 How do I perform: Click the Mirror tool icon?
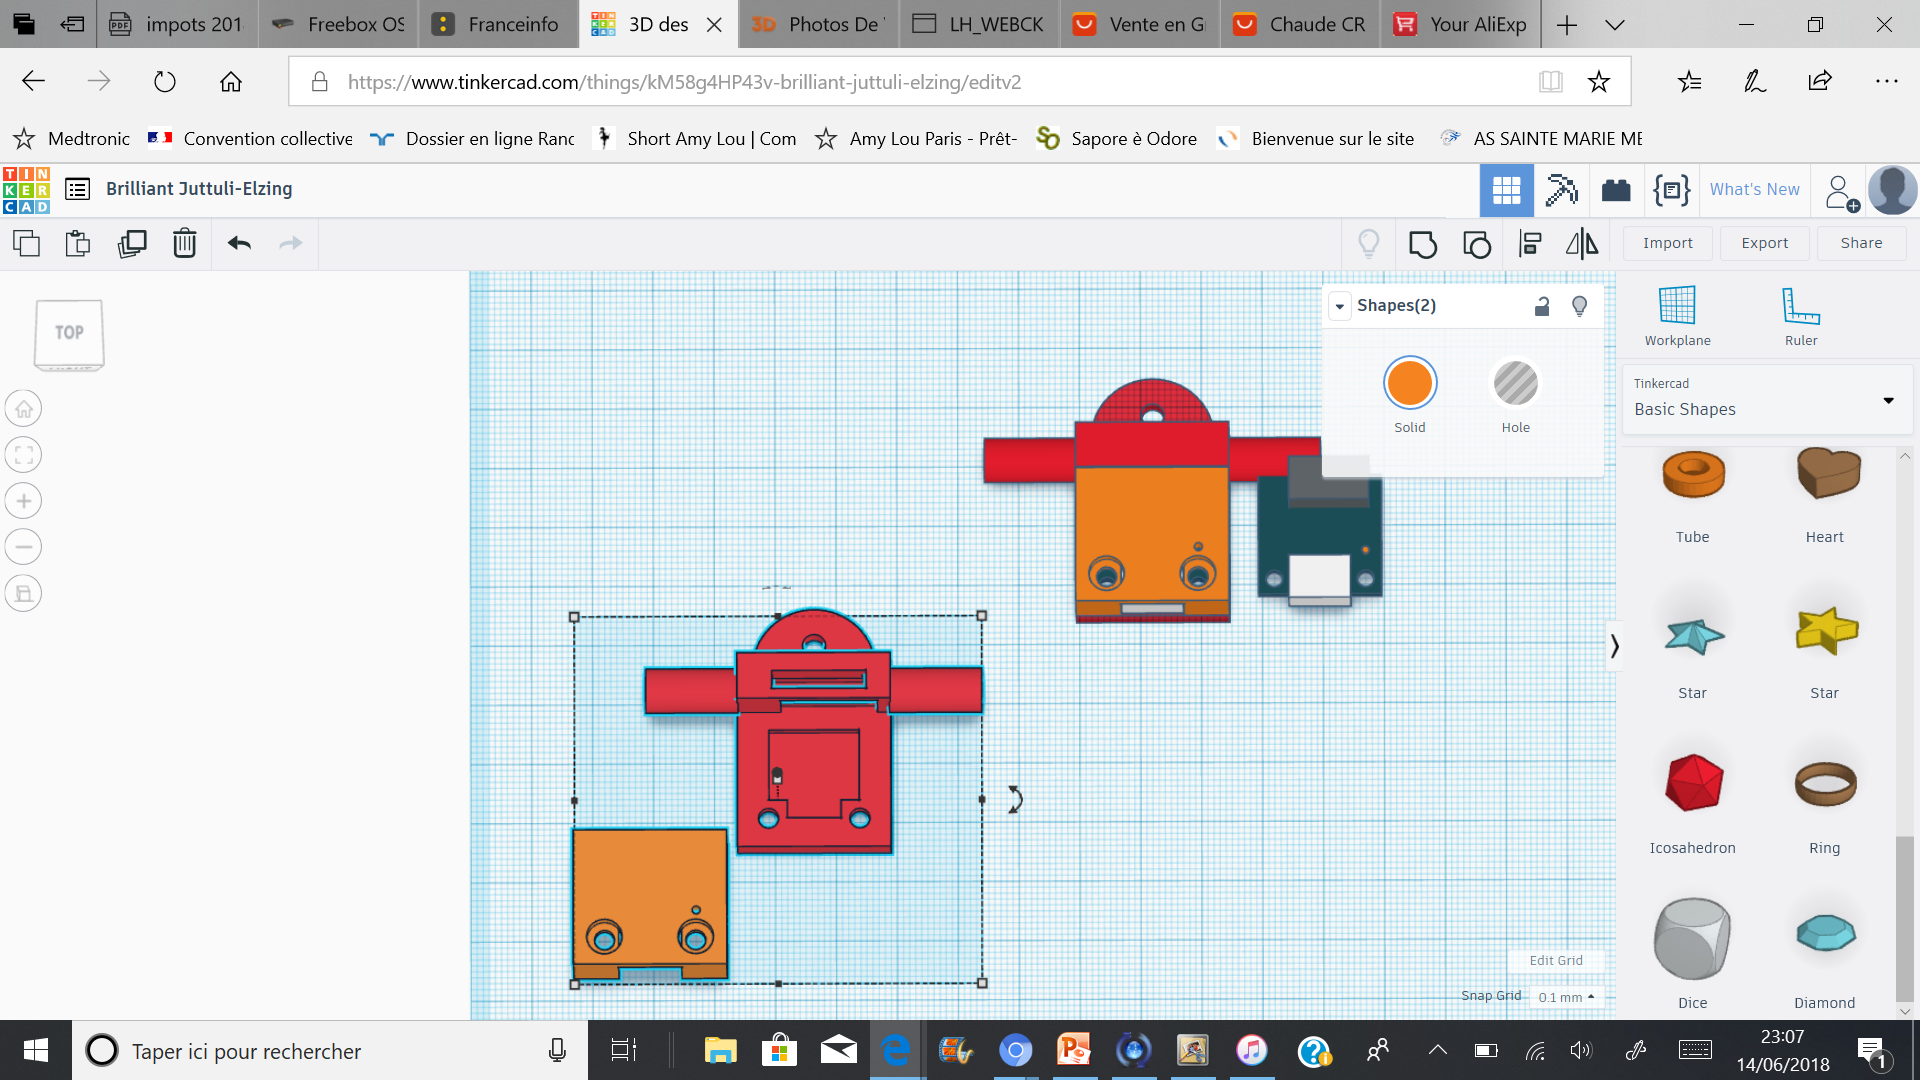coord(1581,244)
